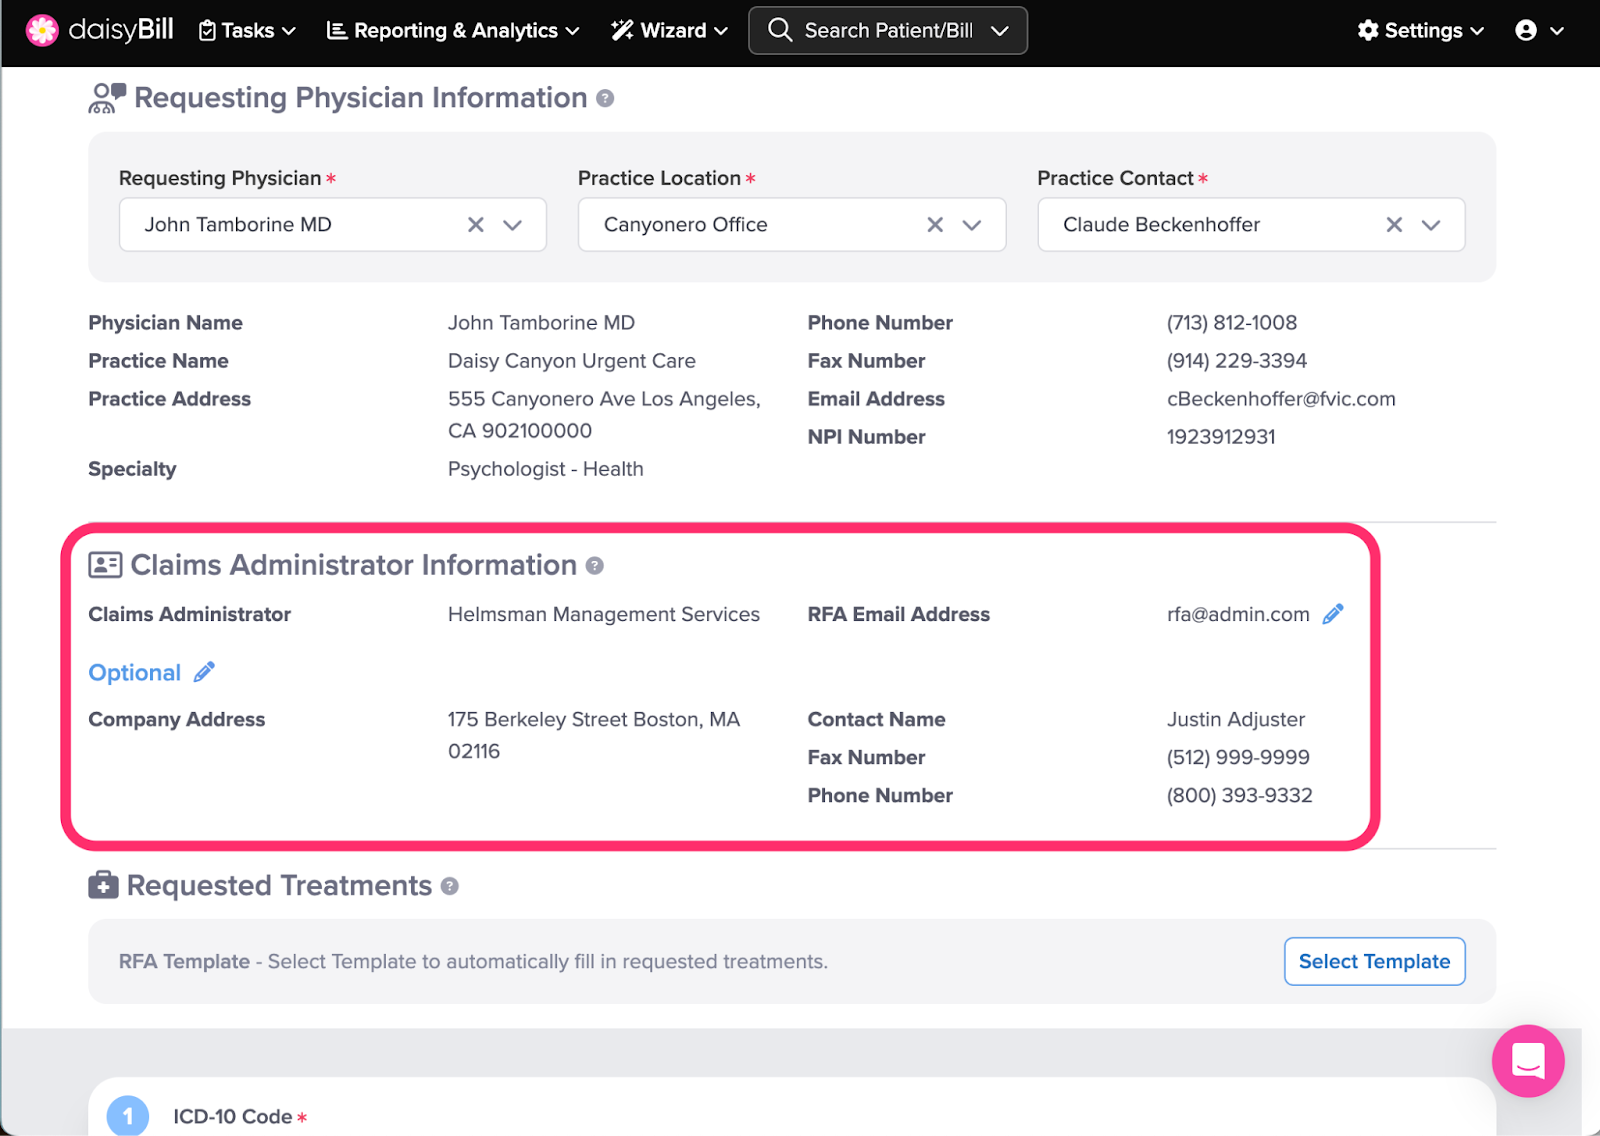Screen dimensions: 1600x1136
Task: Click the Reporting chart icon
Action: [x=337, y=31]
